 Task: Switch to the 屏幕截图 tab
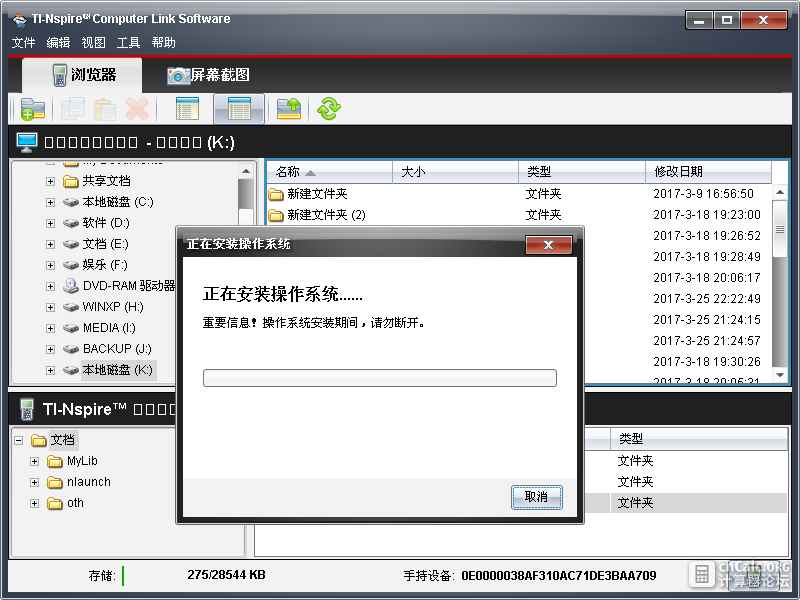(209, 75)
